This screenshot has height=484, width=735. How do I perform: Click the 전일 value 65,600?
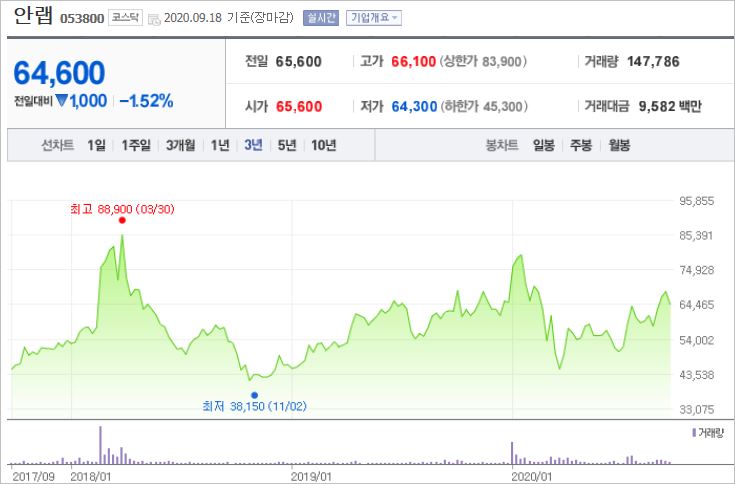click(x=299, y=61)
